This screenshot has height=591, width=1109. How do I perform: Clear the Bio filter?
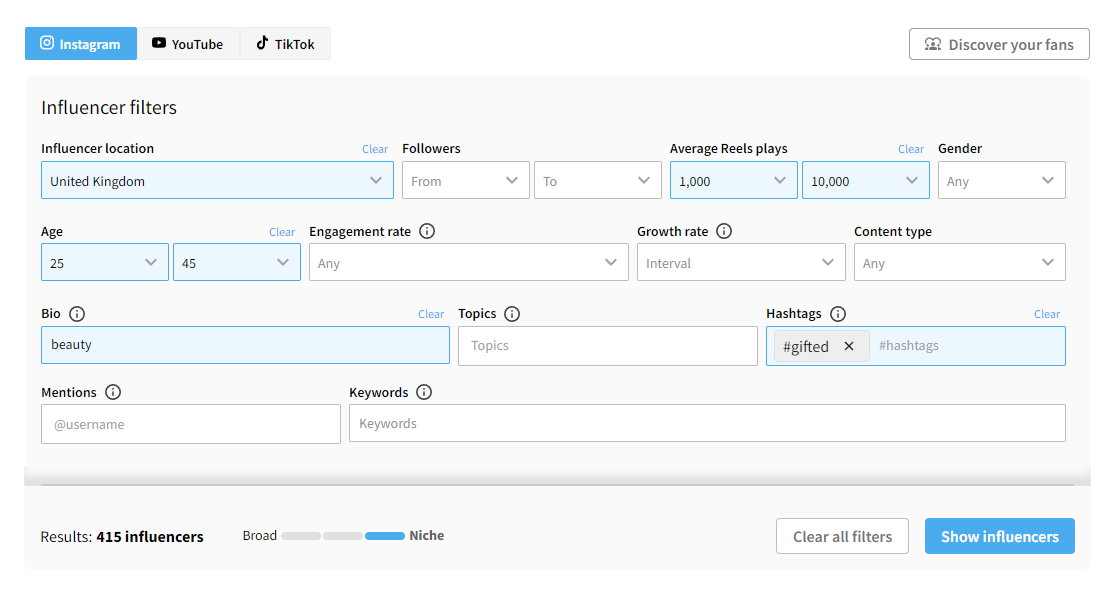(x=431, y=314)
